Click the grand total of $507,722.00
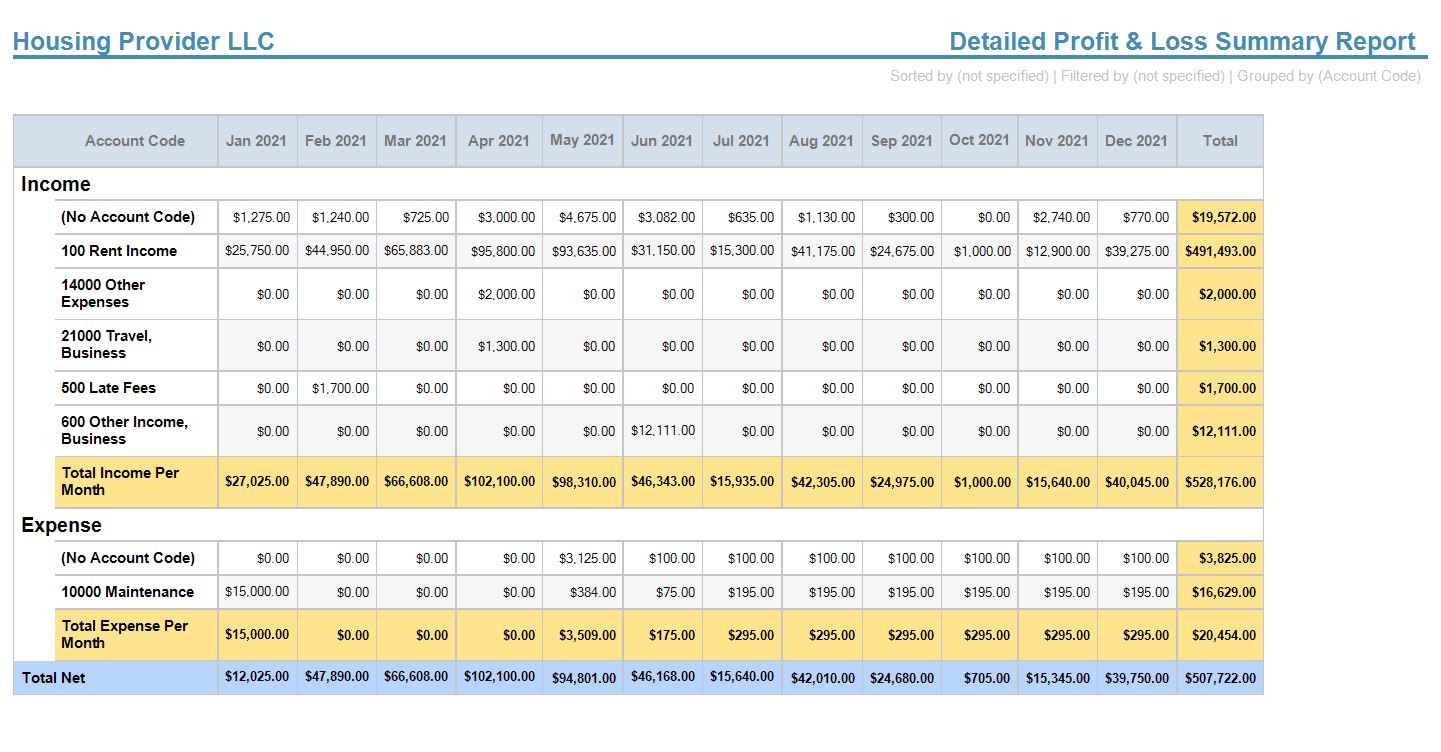Image resolution: width=1441 pixels, height=752 pixels. tap(1220, 678)
